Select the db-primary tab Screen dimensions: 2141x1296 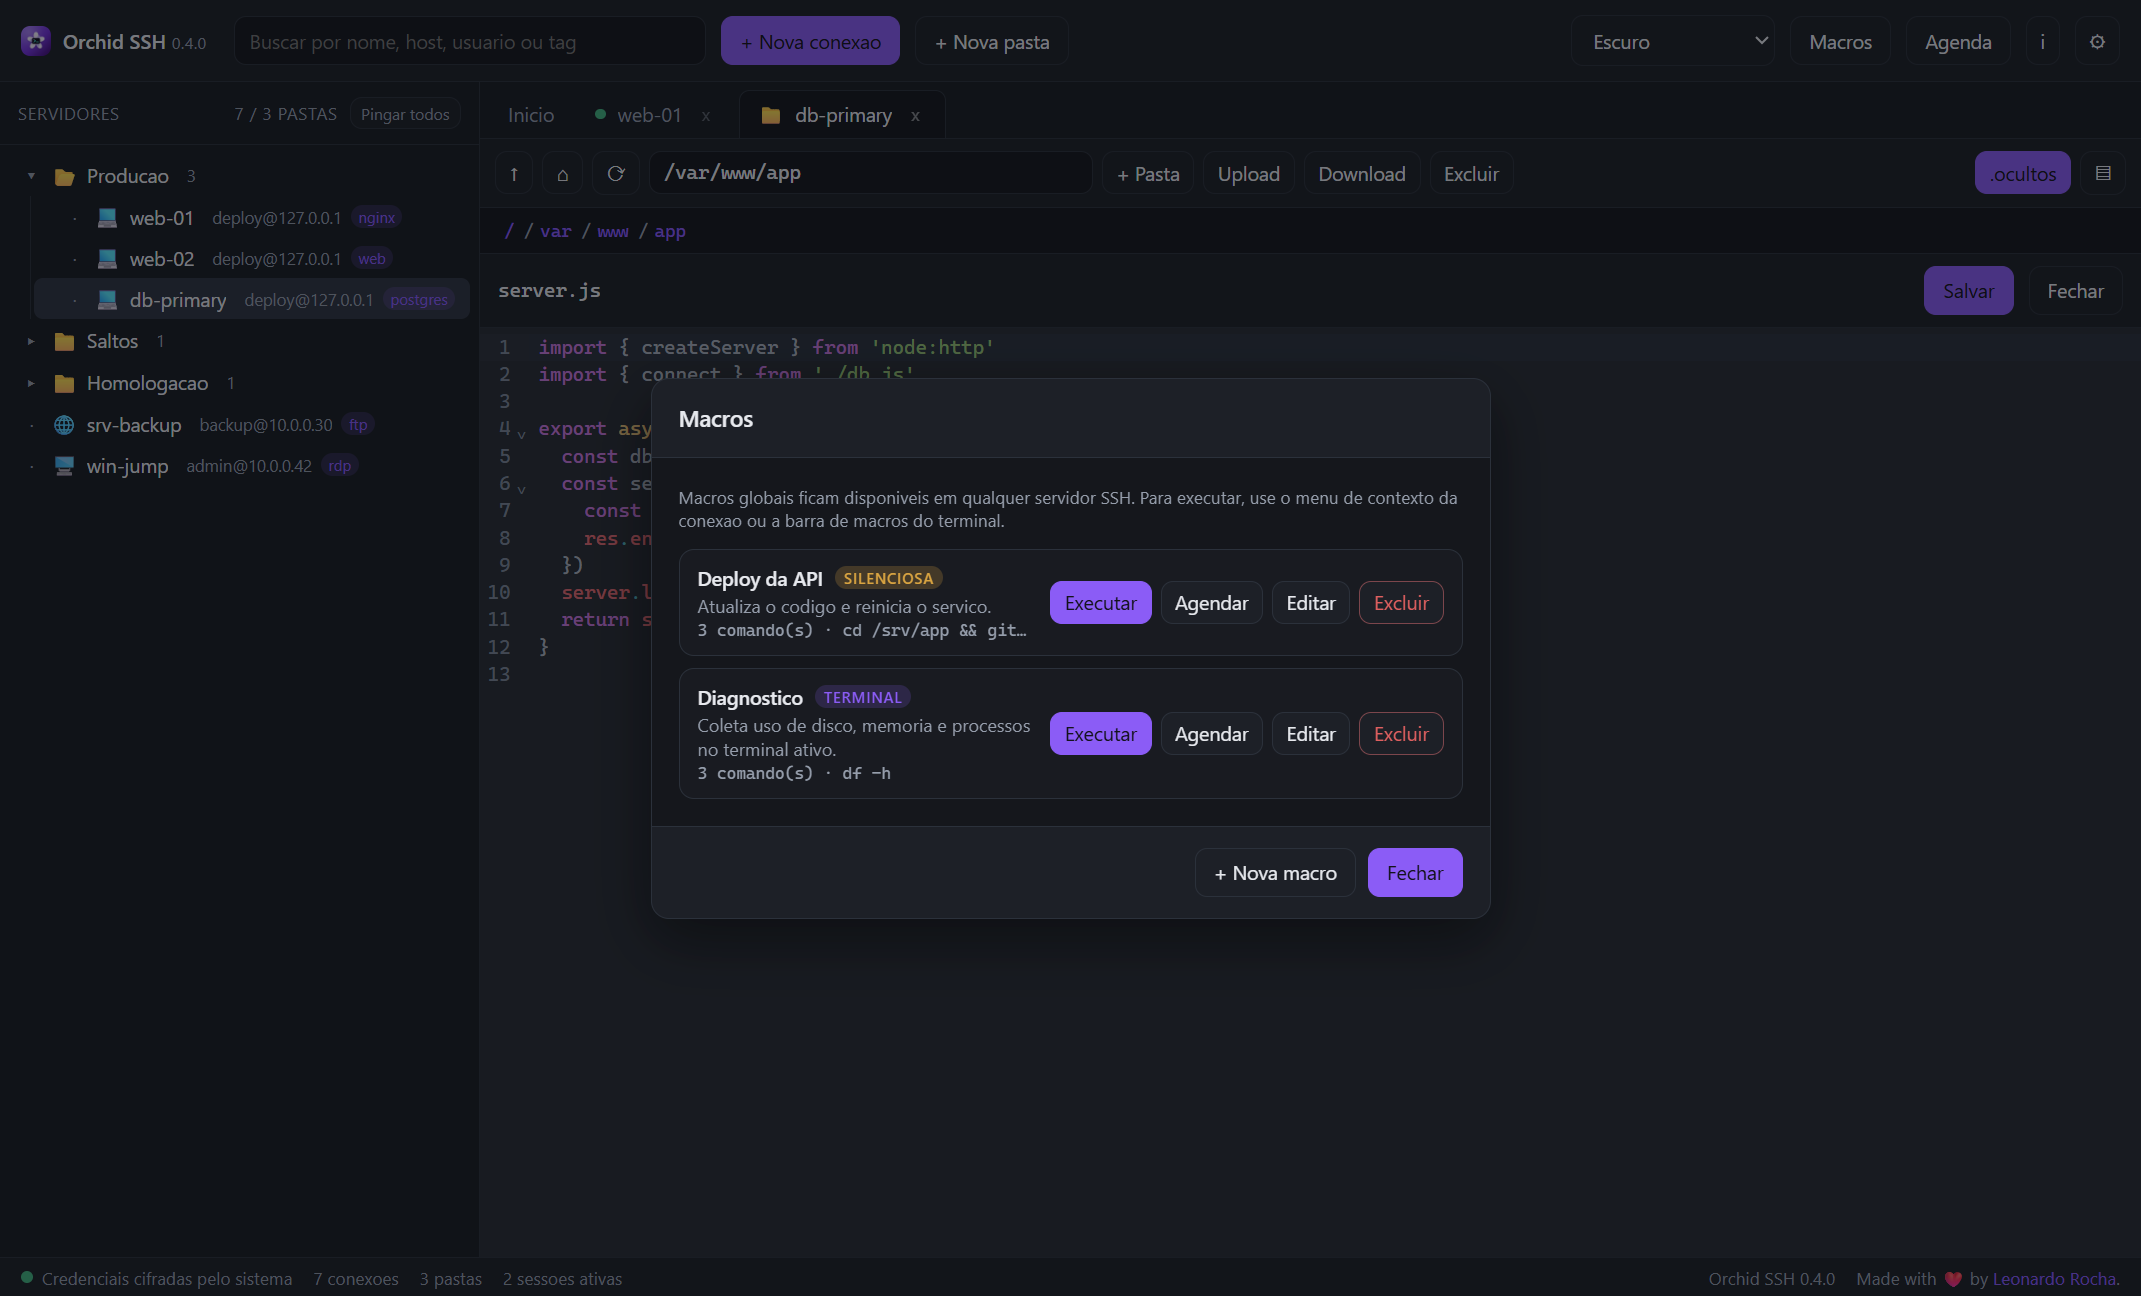click(x=843, y=115)
